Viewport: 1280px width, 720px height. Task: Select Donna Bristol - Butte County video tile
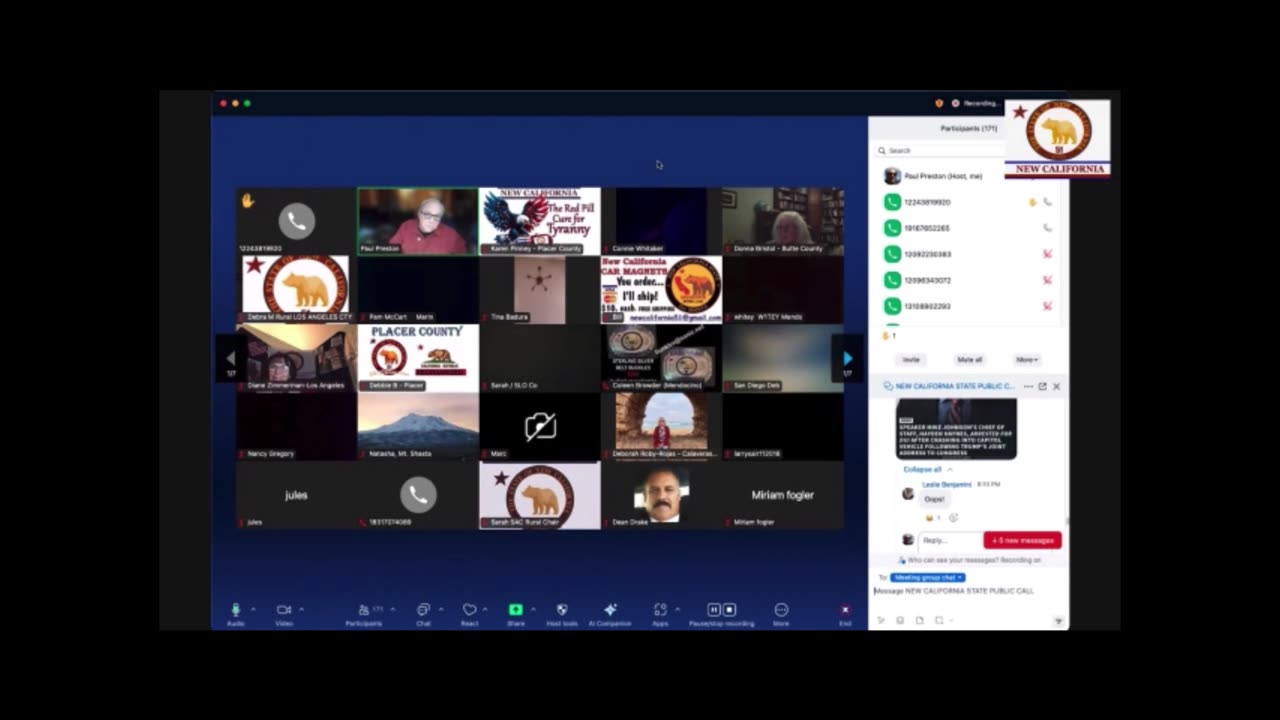(x=783, y=221)
